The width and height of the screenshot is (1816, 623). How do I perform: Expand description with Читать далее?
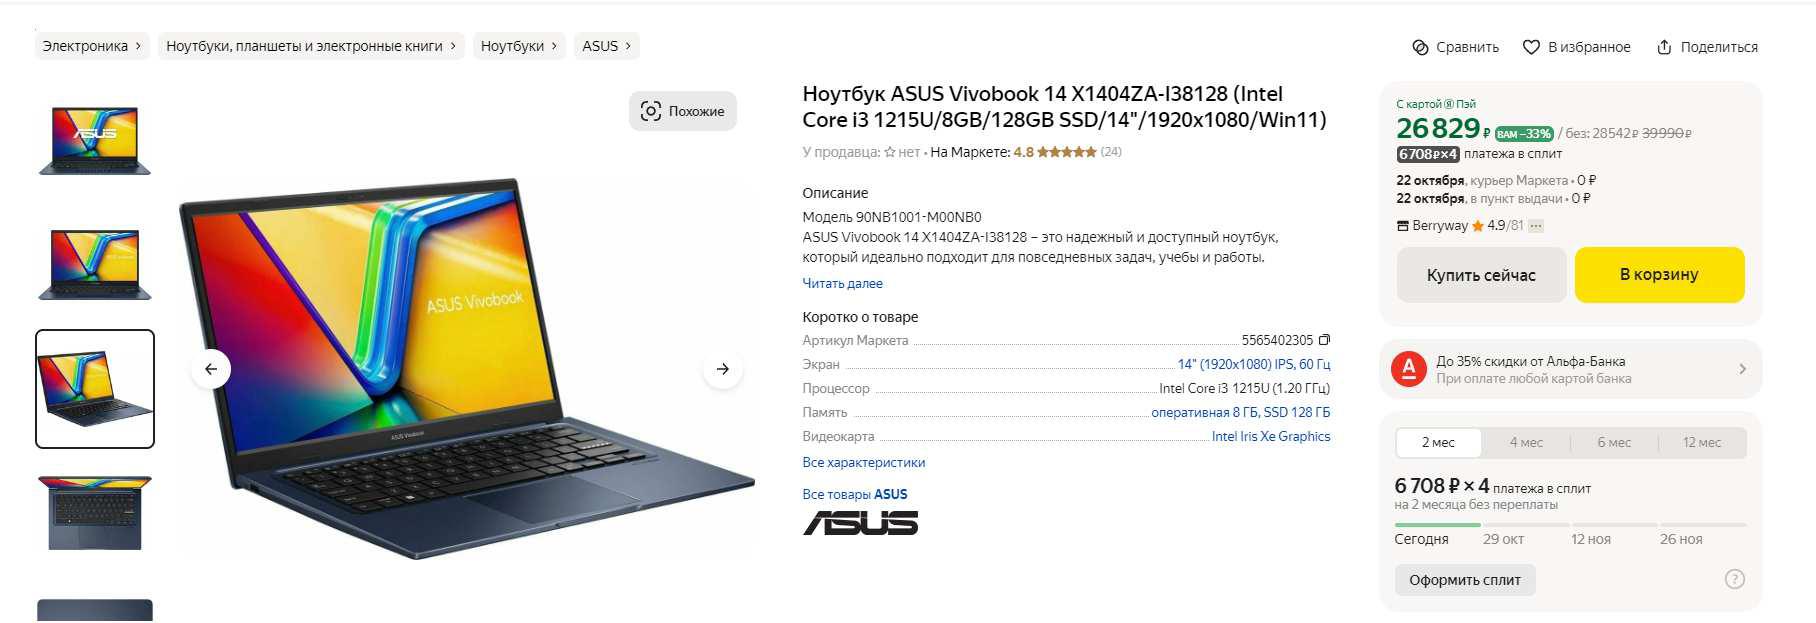pyautogui.click(x=842, y=283)
